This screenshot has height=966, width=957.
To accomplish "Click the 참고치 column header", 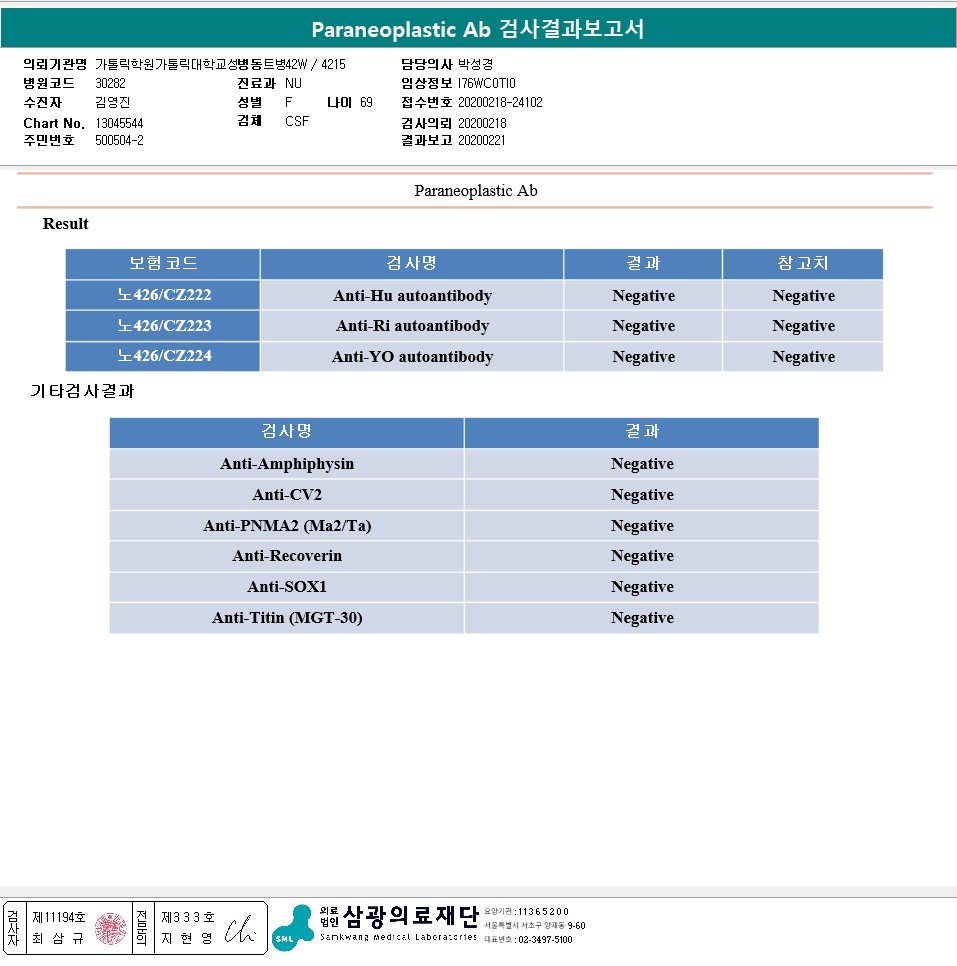I will tap(802, 264).
